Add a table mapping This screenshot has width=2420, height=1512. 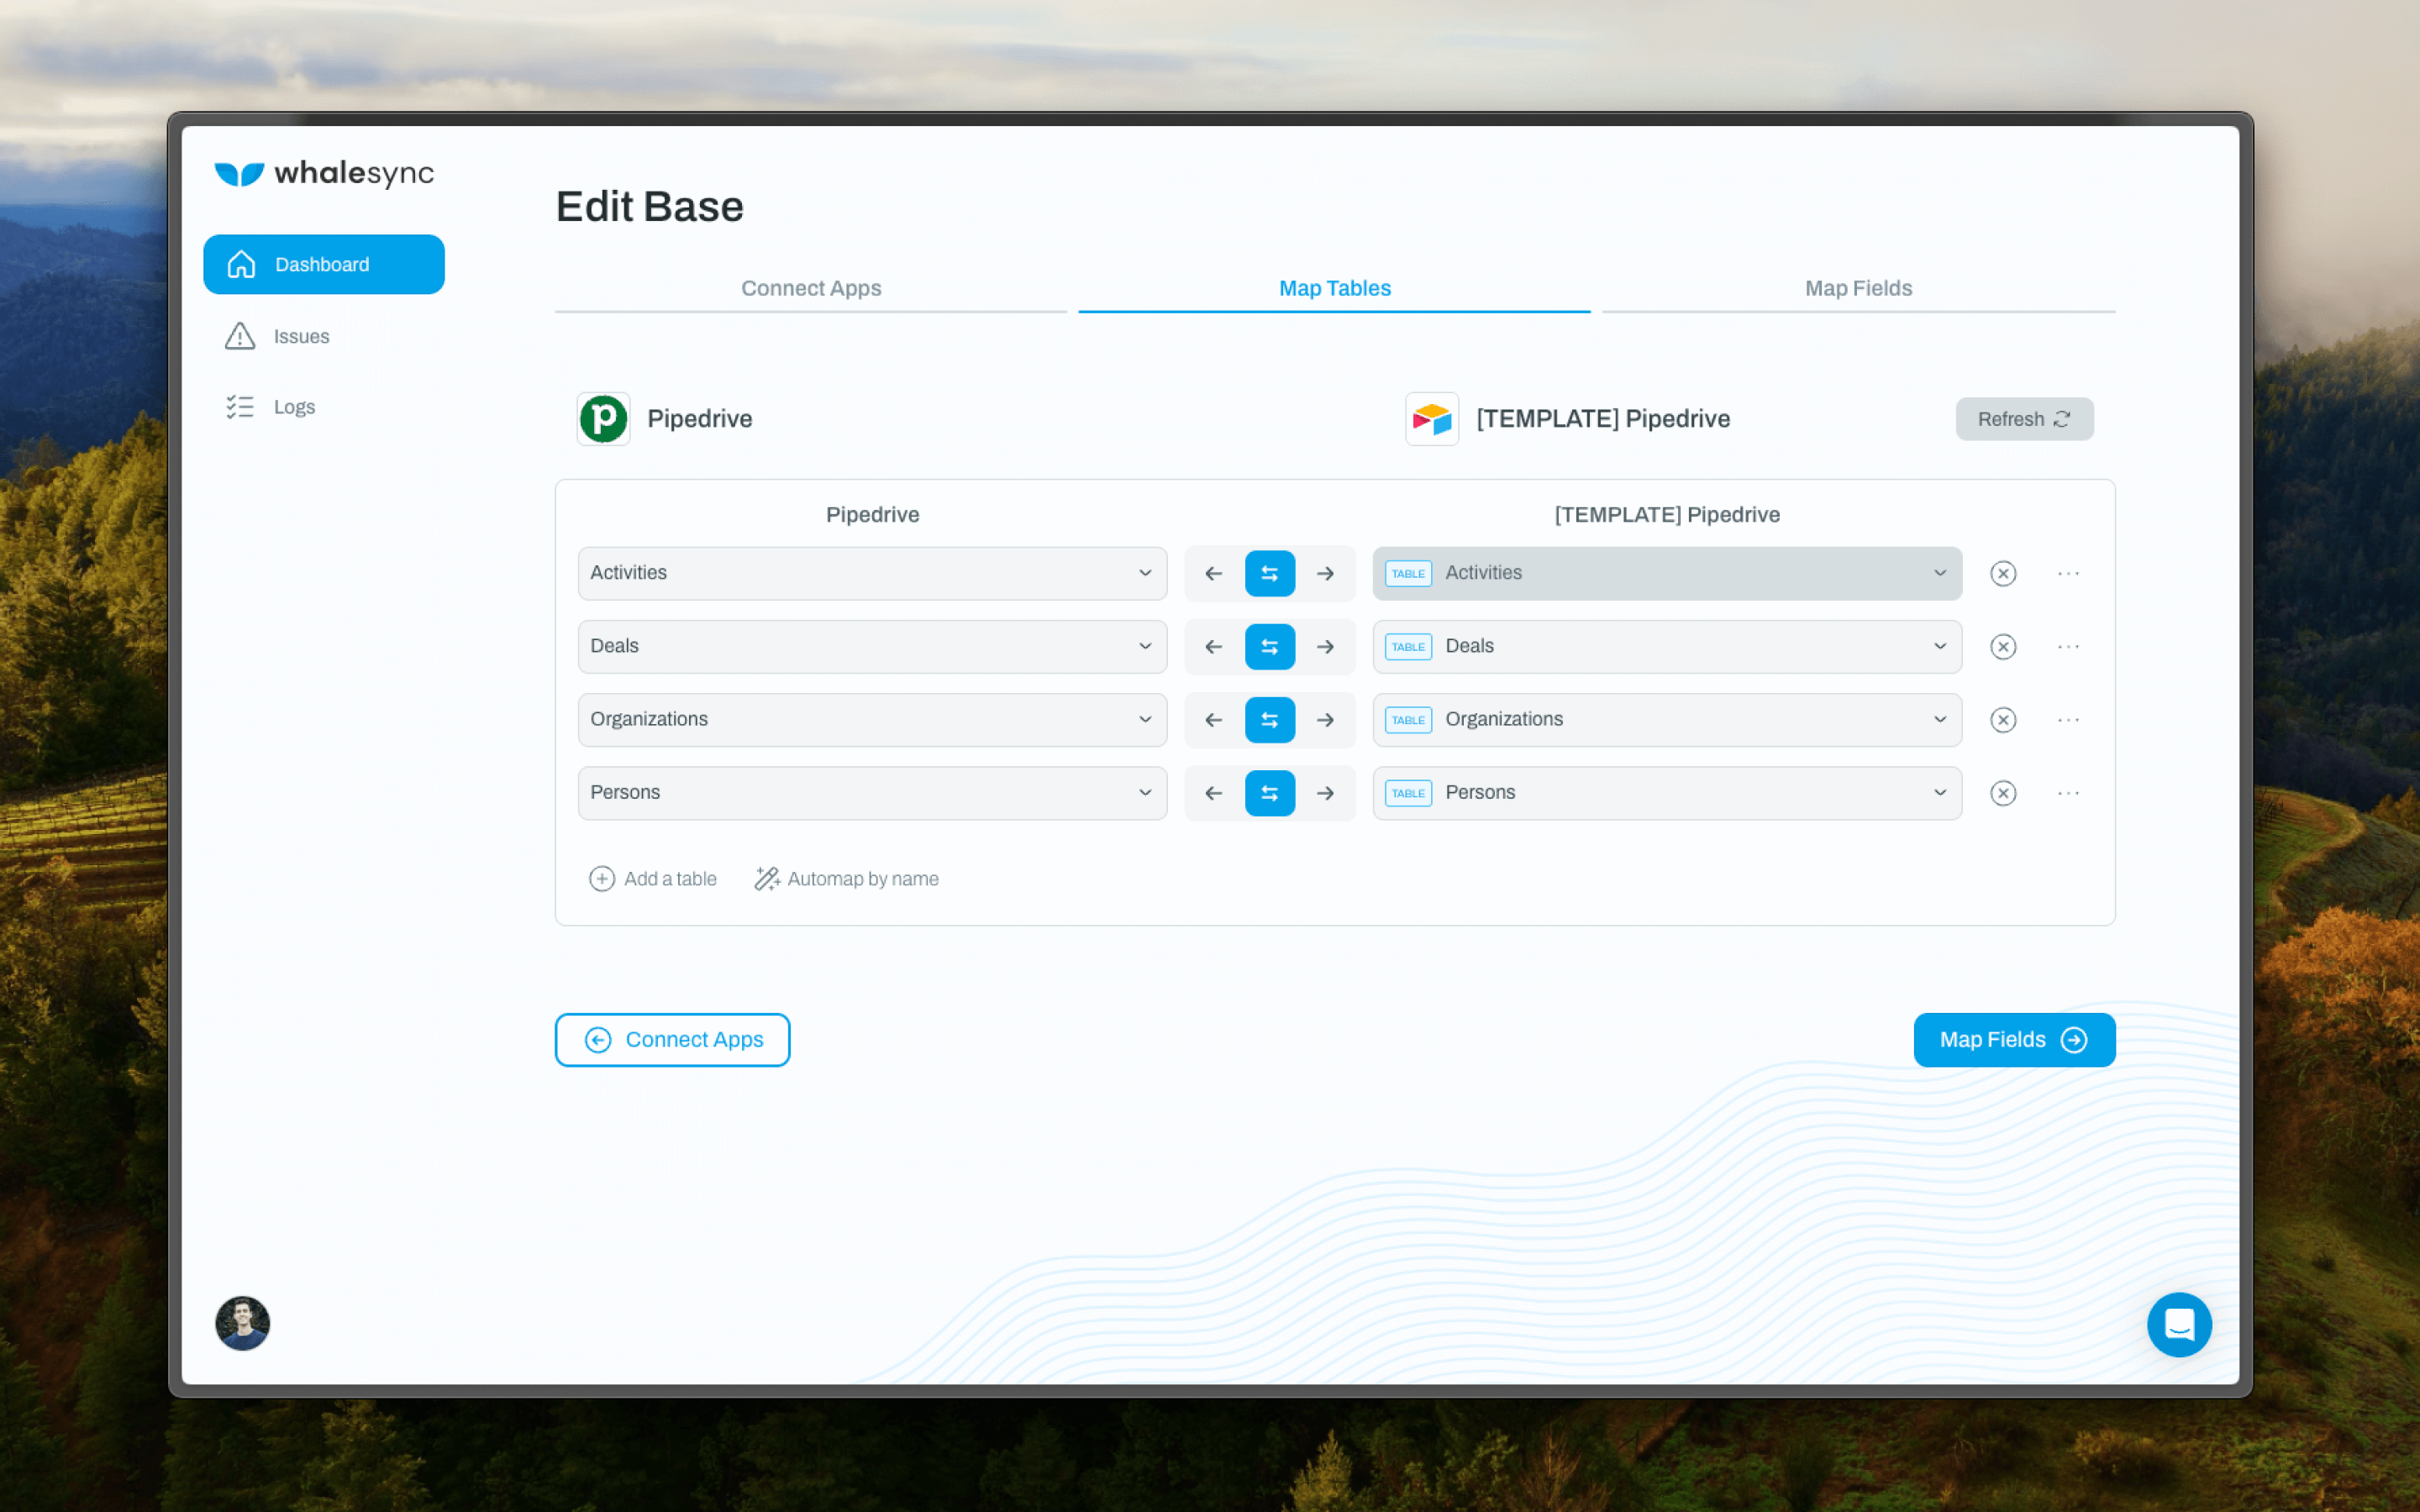(x=652, y=878)
